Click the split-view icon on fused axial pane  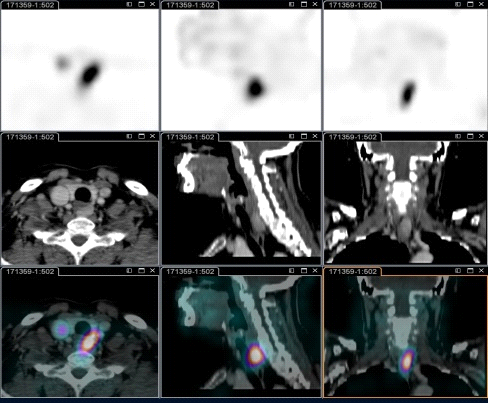coord(129,271)
